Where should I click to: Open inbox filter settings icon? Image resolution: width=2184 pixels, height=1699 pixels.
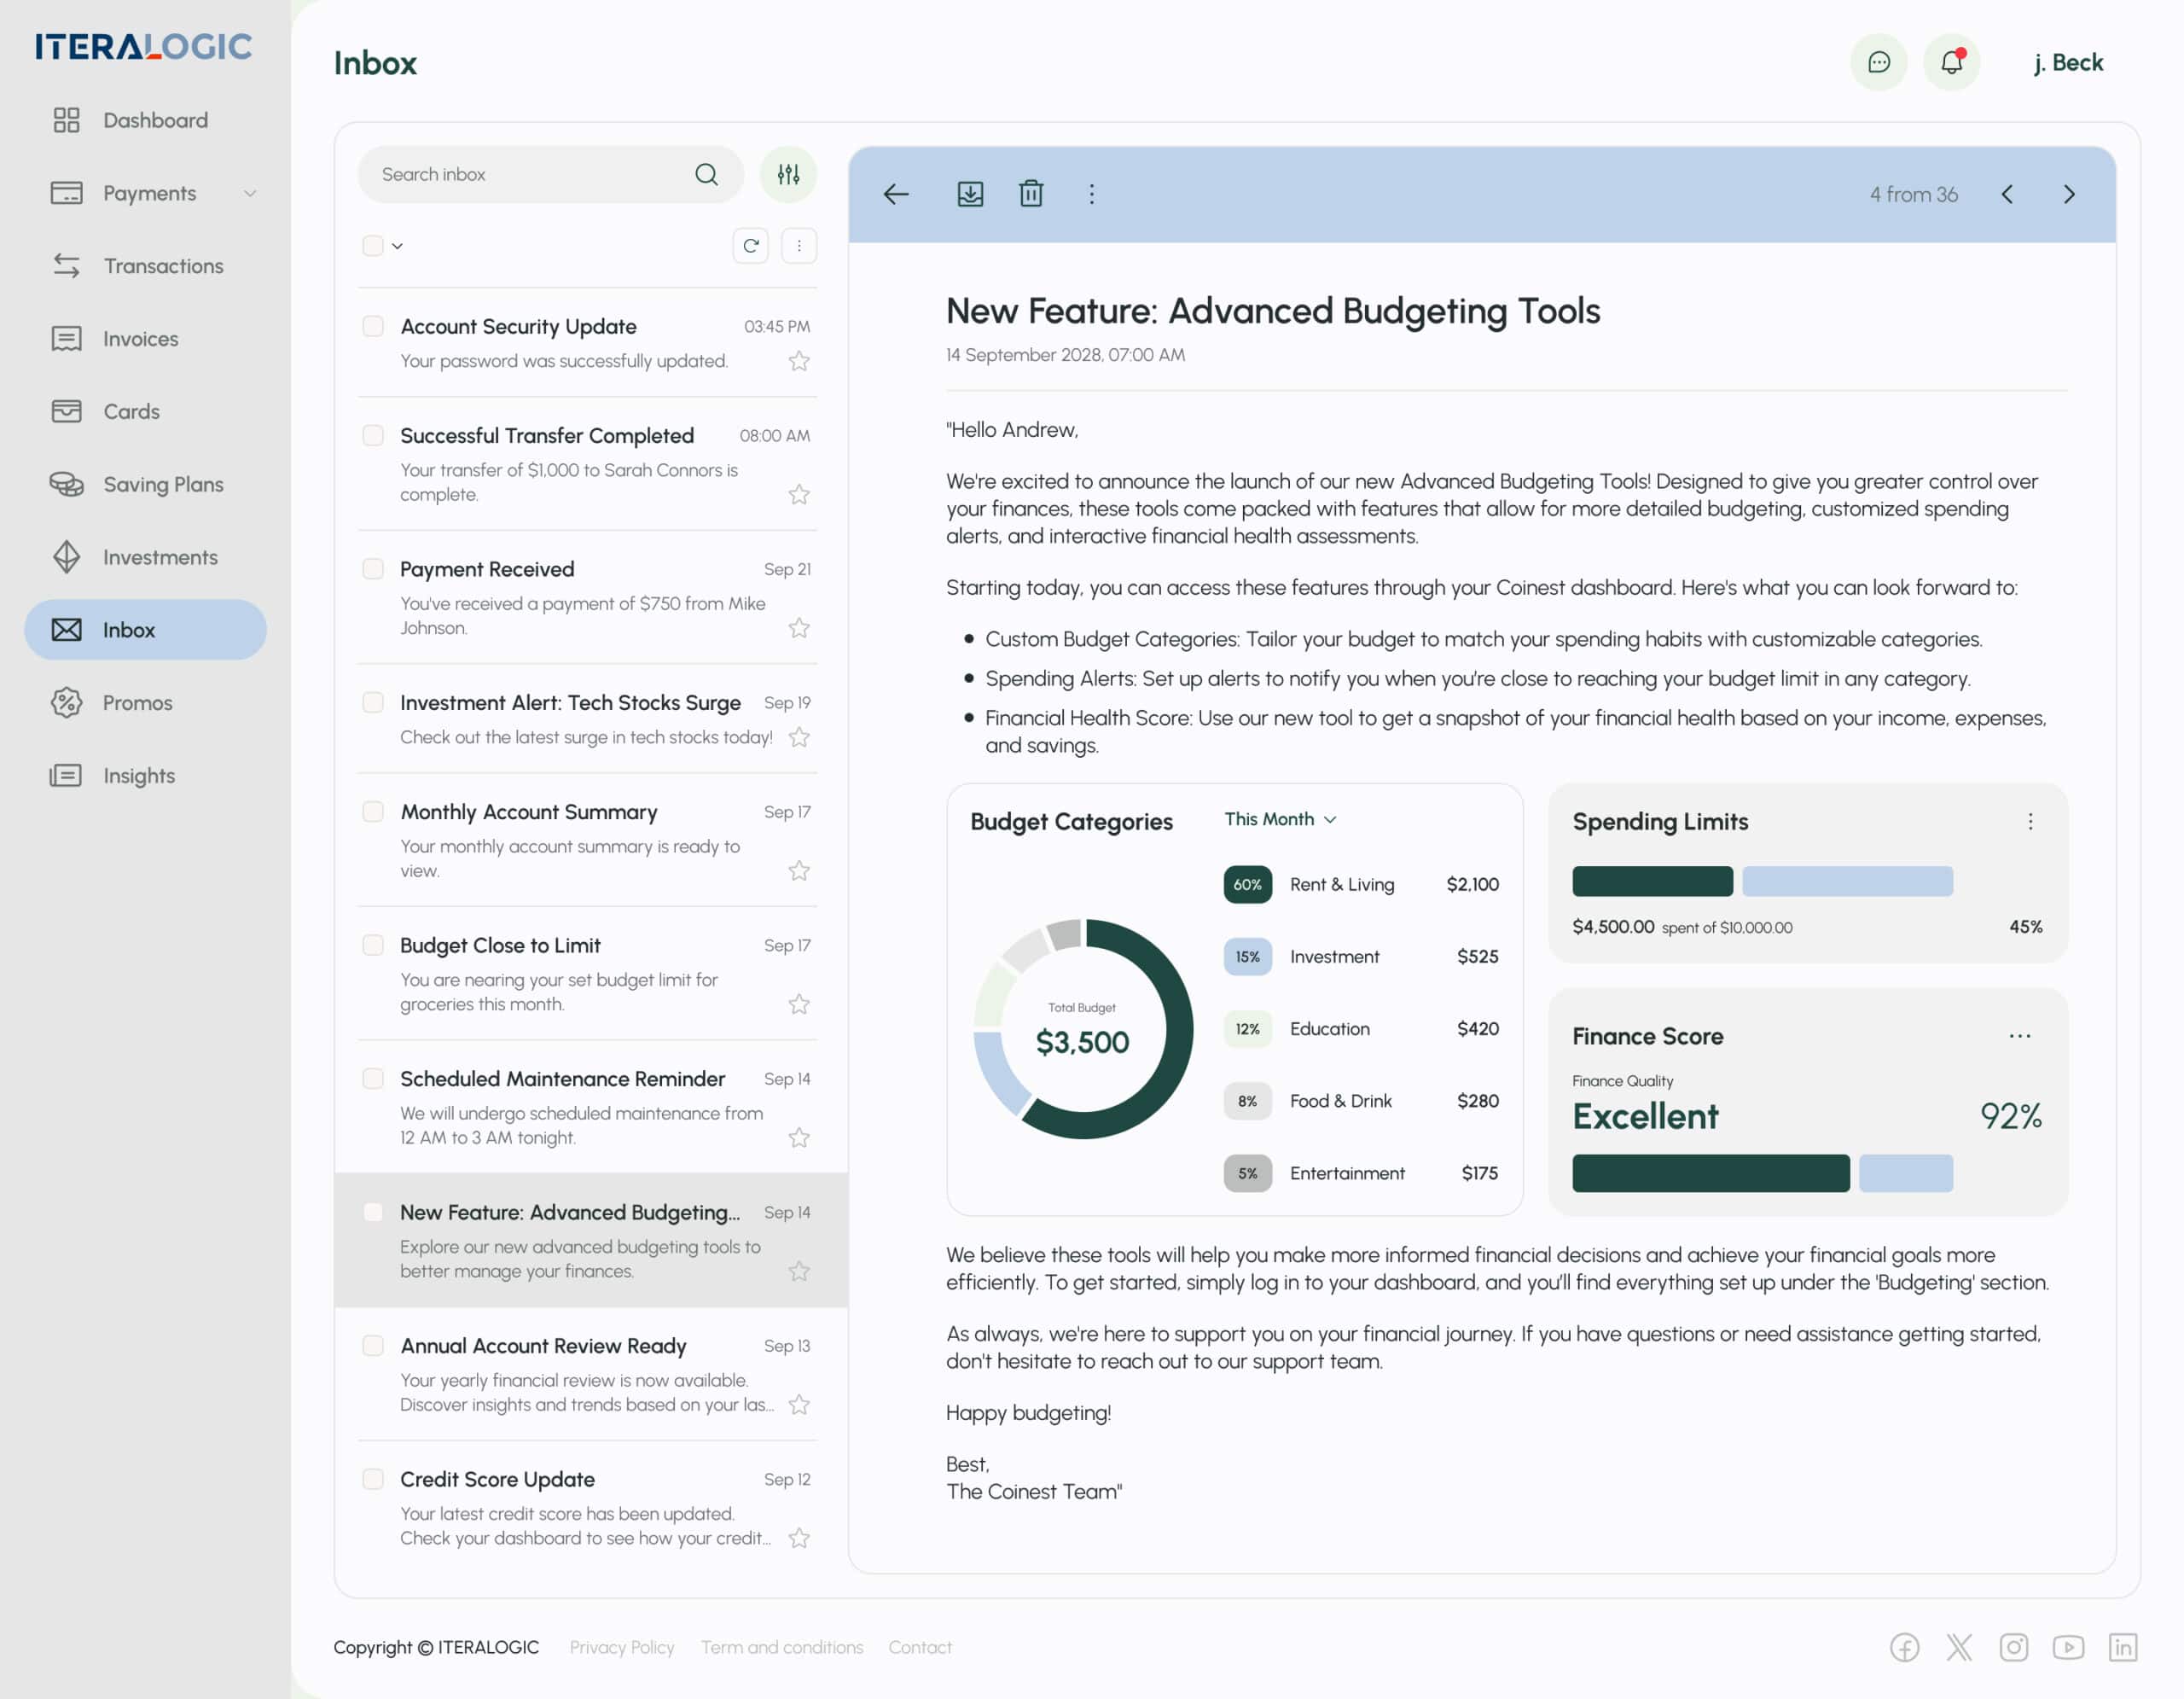[x=788, y=175]
